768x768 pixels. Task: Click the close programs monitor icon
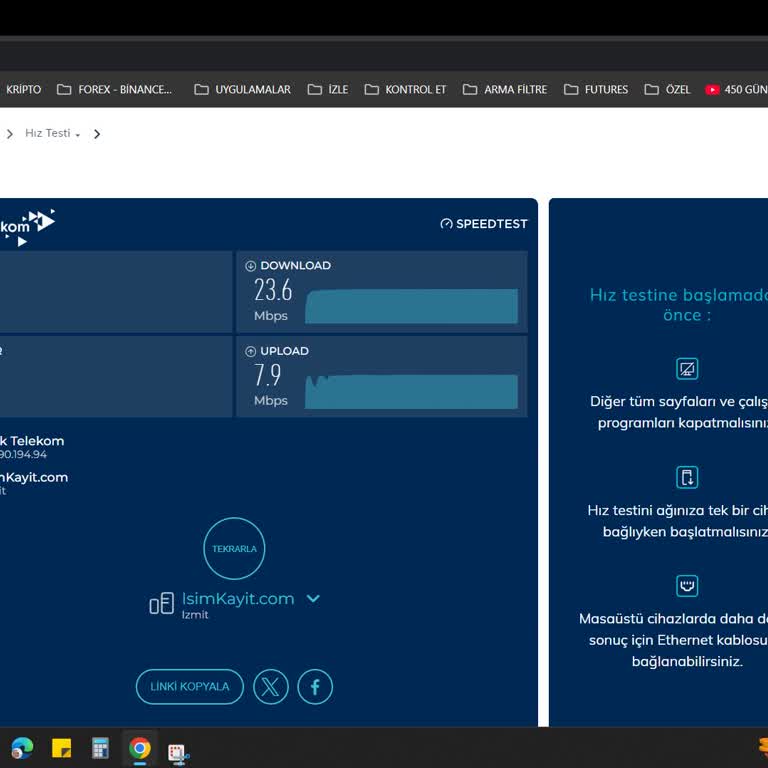687,369
